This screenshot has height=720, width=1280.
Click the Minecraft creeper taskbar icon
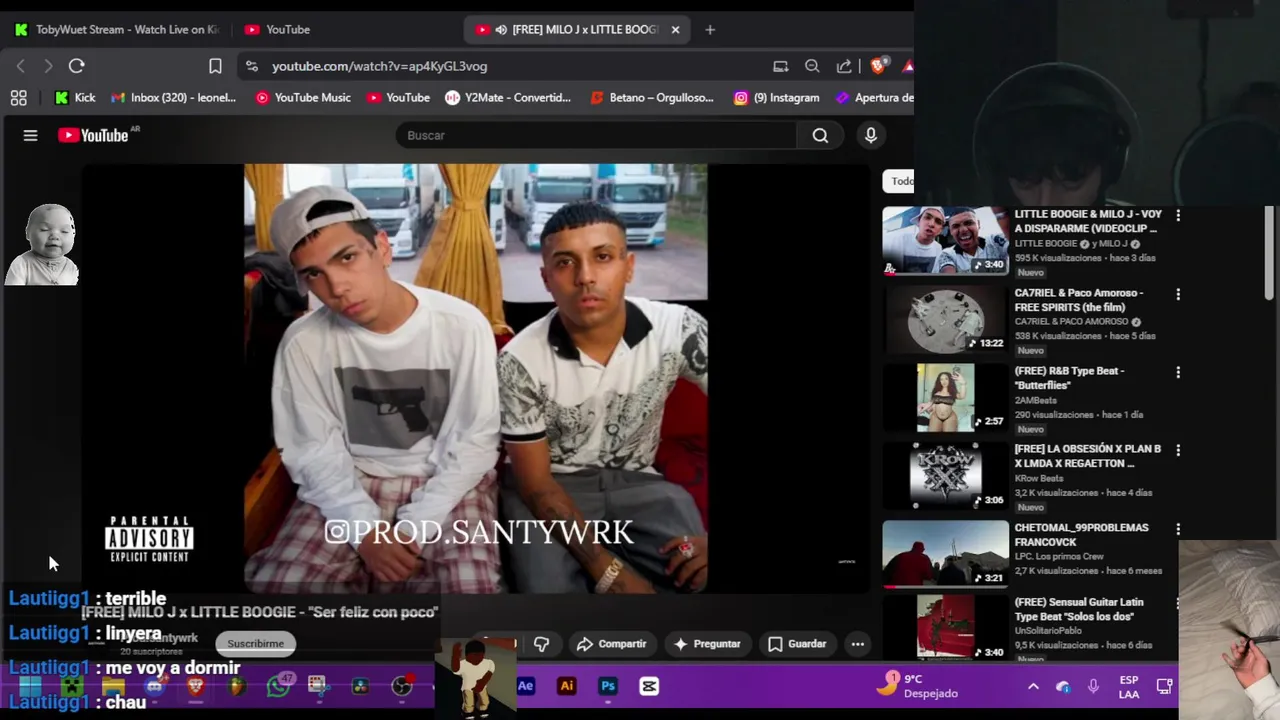coord(72,686)
